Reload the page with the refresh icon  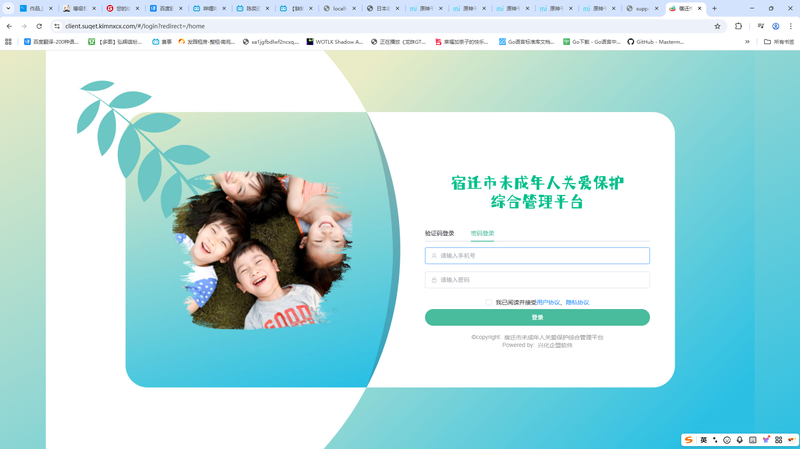click(39, 26)
